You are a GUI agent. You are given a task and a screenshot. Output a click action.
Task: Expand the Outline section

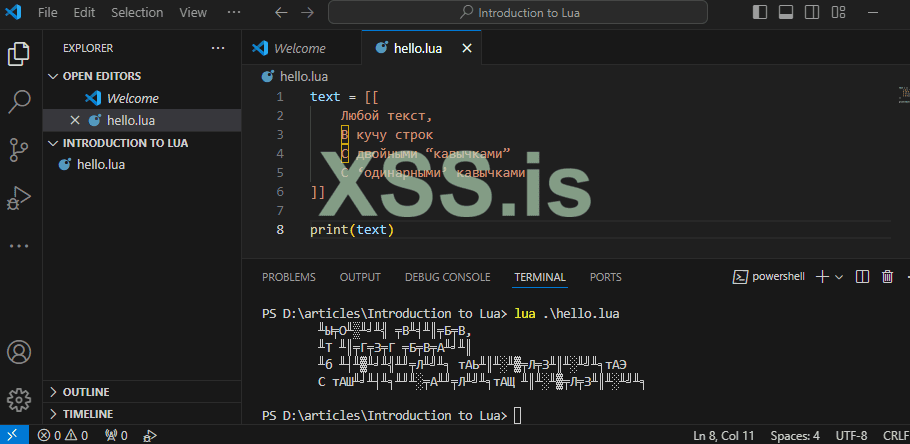54,392
